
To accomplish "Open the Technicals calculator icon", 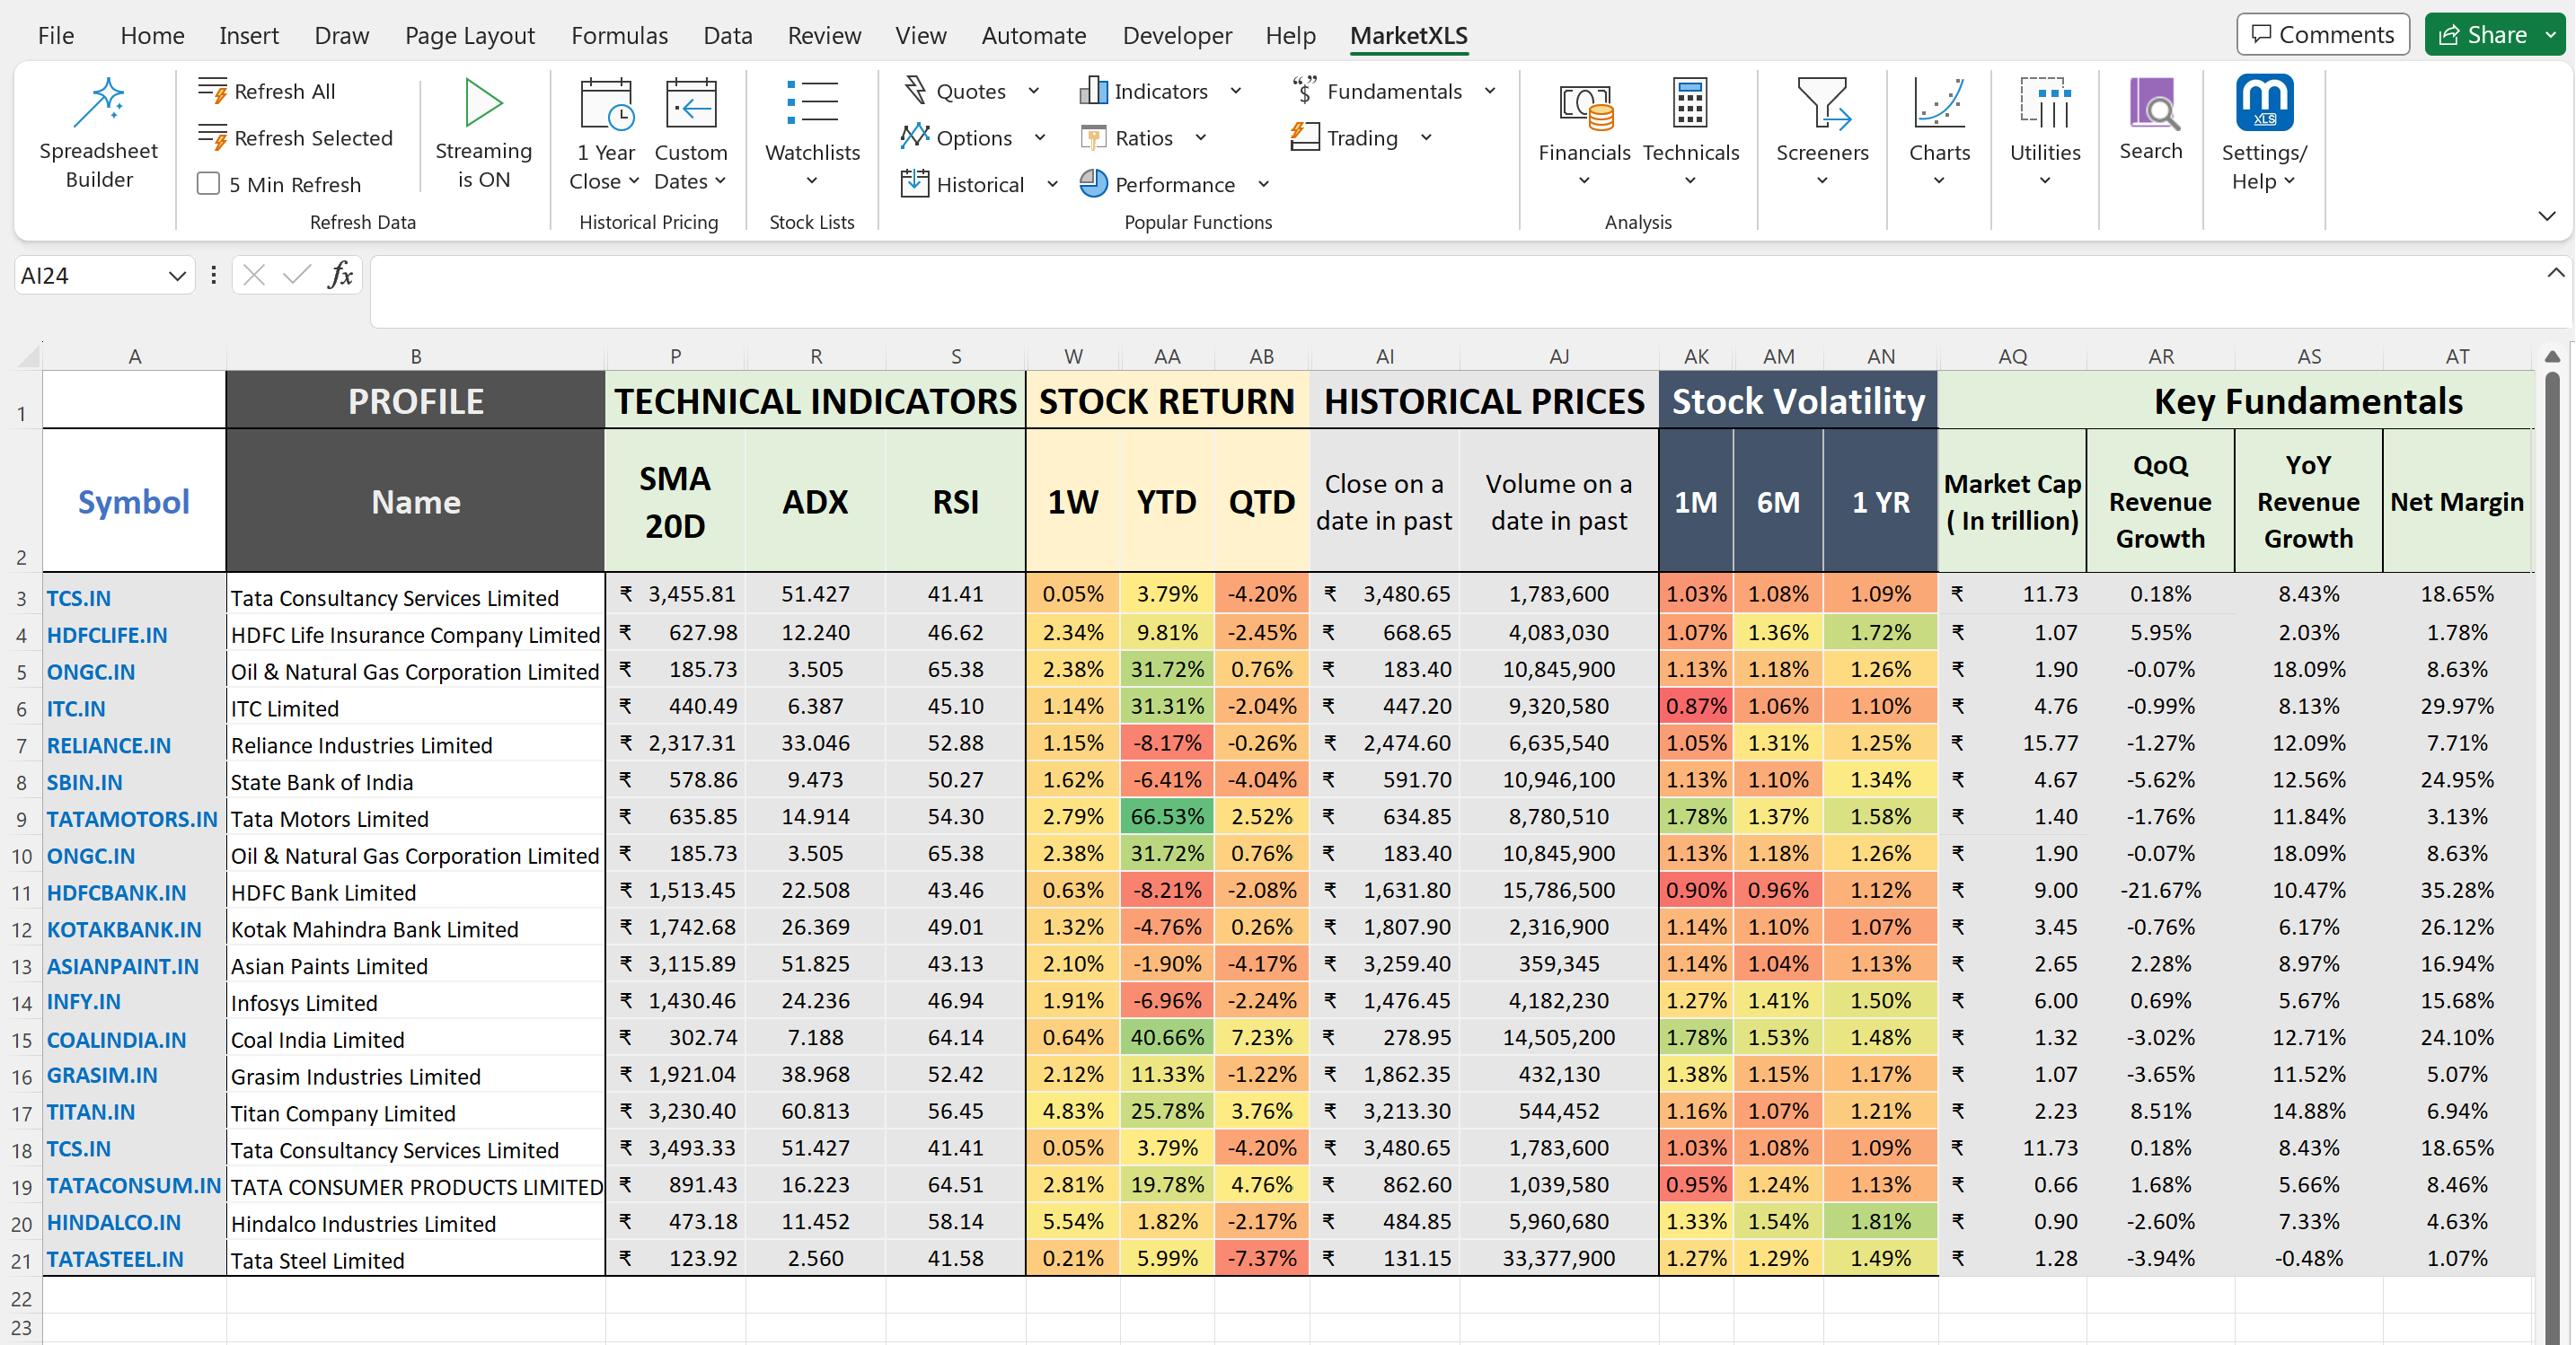I will (1690, 104).
